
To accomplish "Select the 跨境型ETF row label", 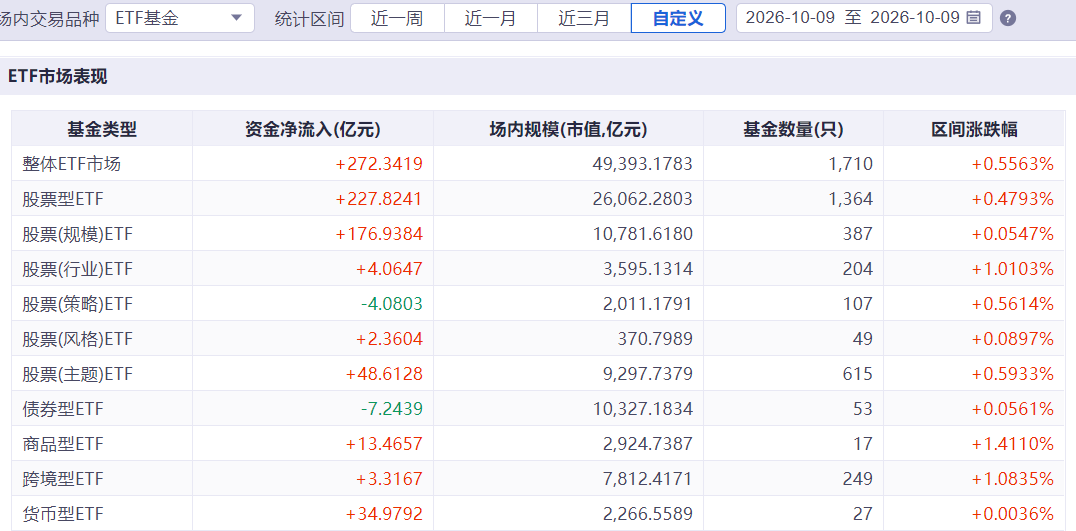I will pyautogui.click(x=62, y=479).
